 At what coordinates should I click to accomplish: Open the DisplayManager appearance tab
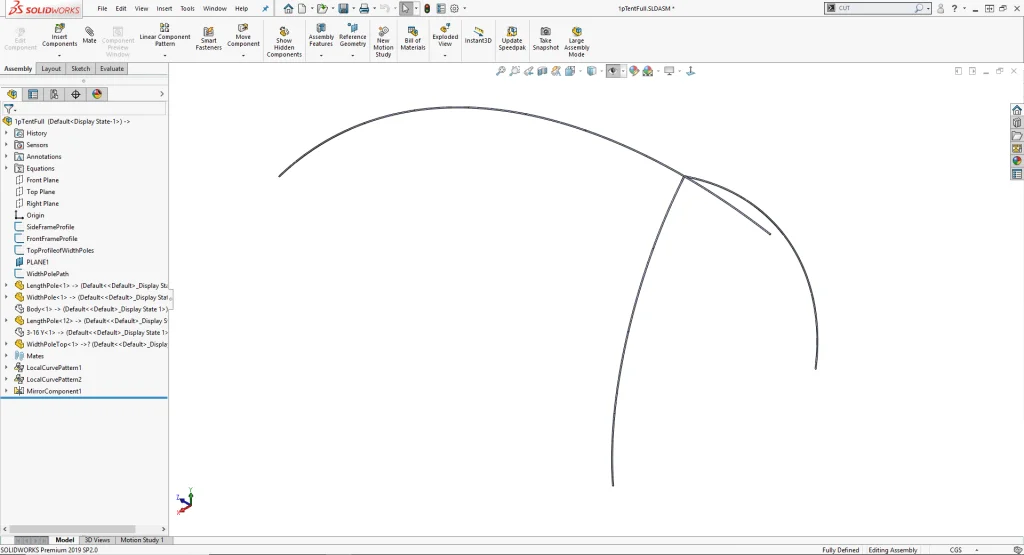(x=97, y=94)
